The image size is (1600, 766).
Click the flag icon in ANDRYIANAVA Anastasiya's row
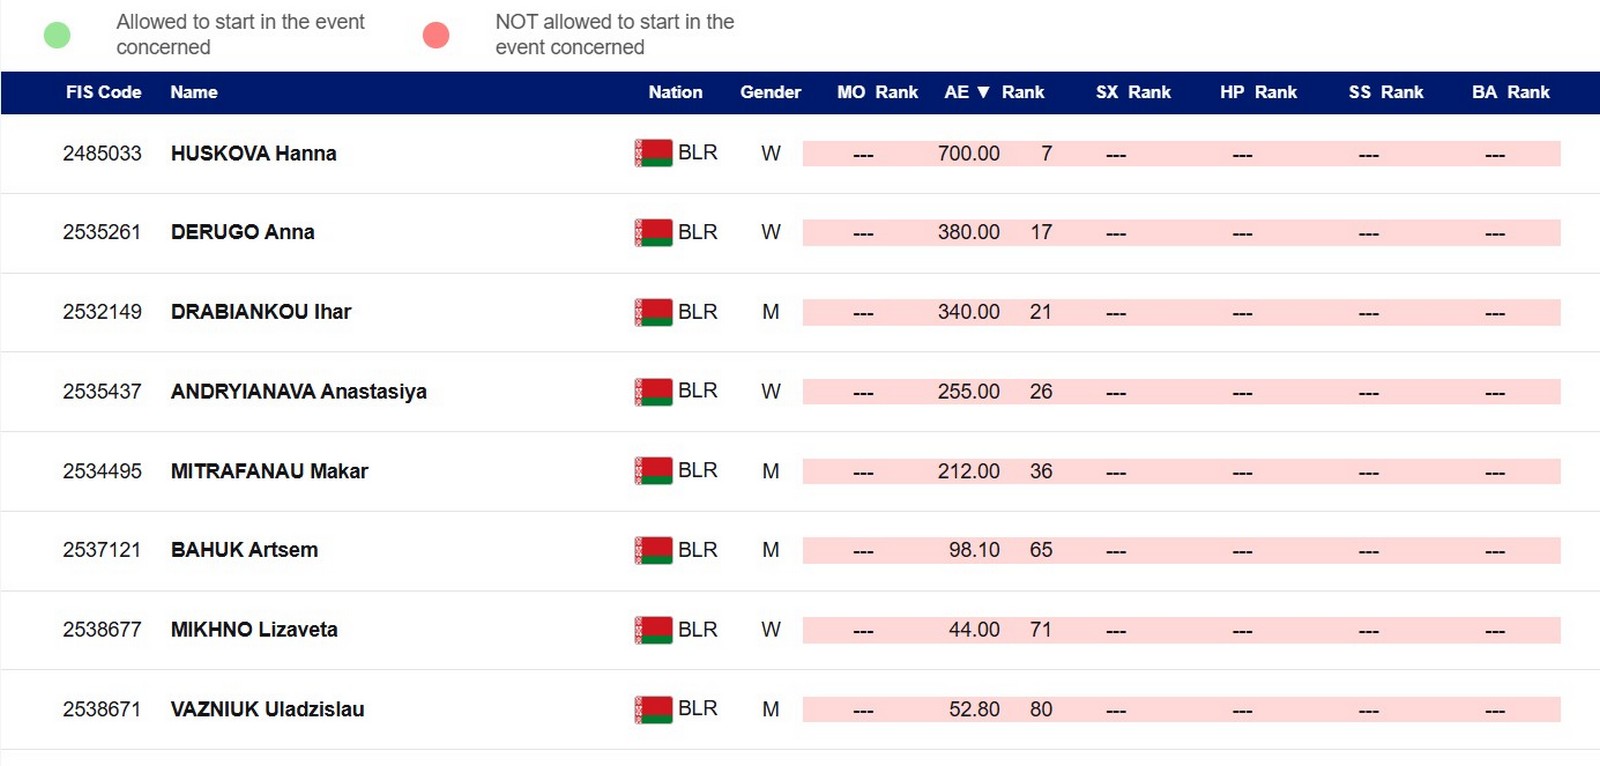[653, 391]
